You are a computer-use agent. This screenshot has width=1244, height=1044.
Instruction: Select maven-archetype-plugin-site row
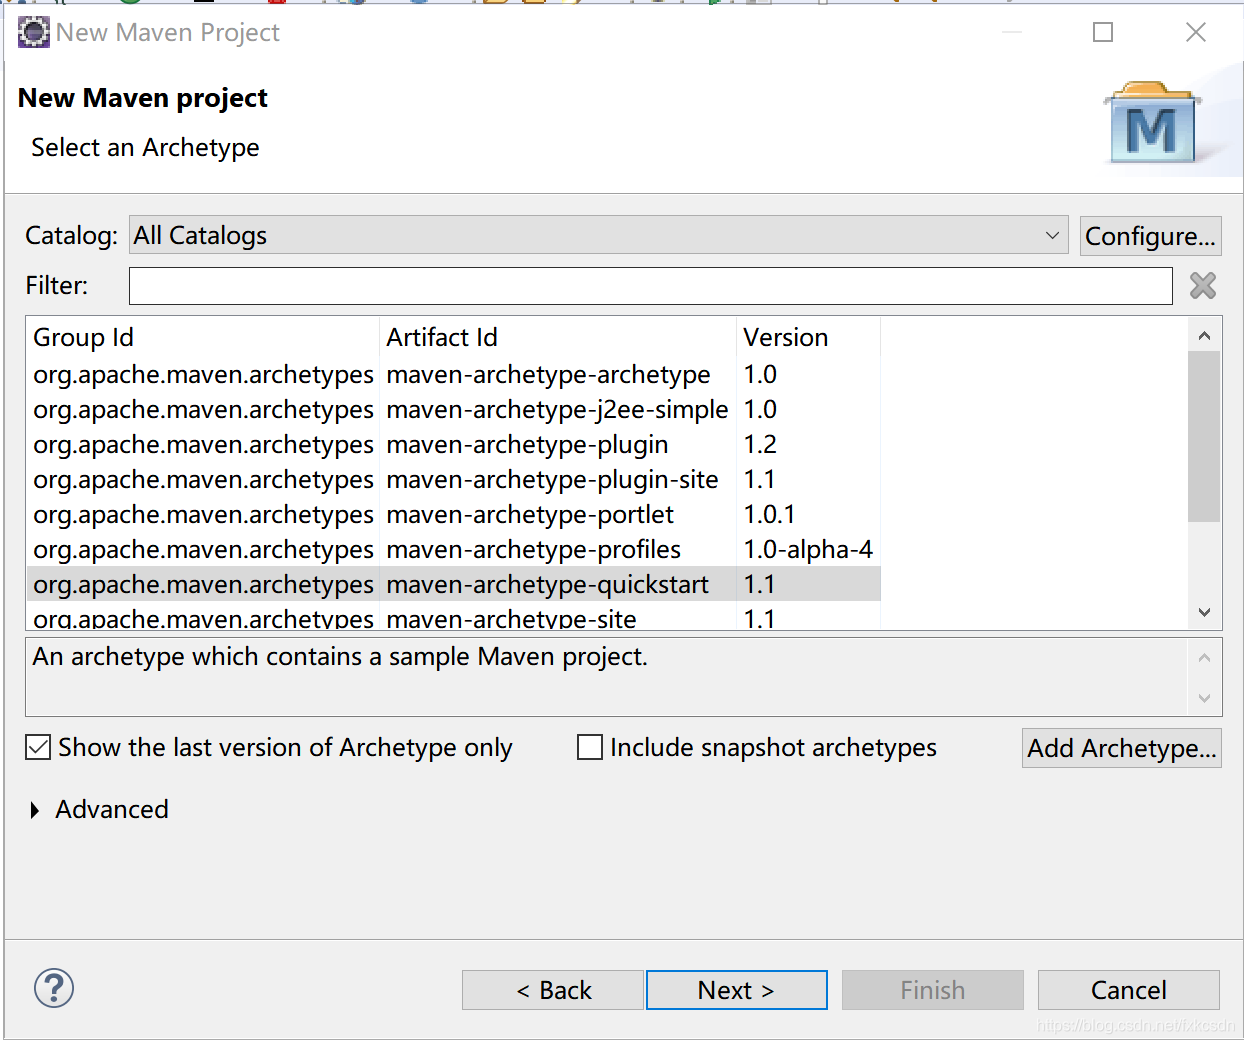coord(454,479)
